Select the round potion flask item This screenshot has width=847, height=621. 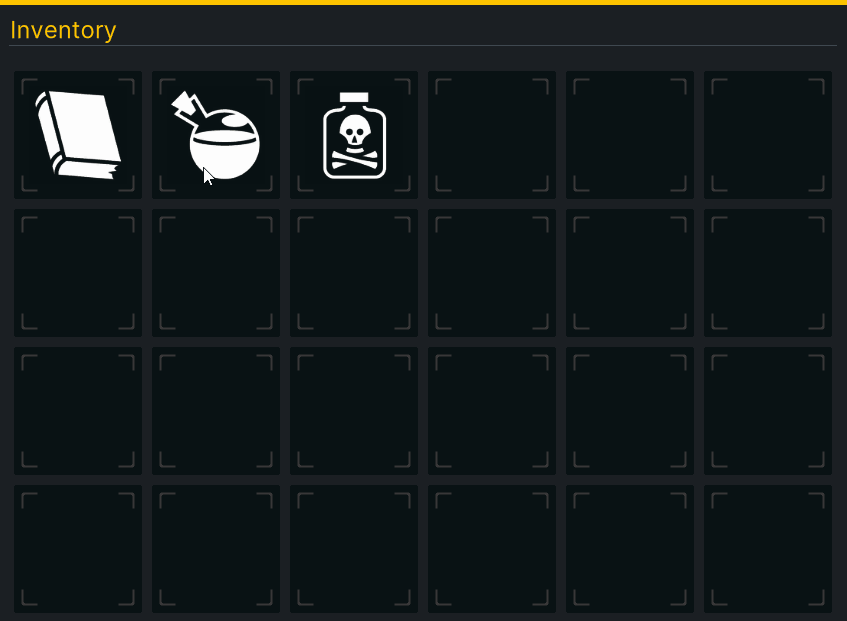[216, 135]
